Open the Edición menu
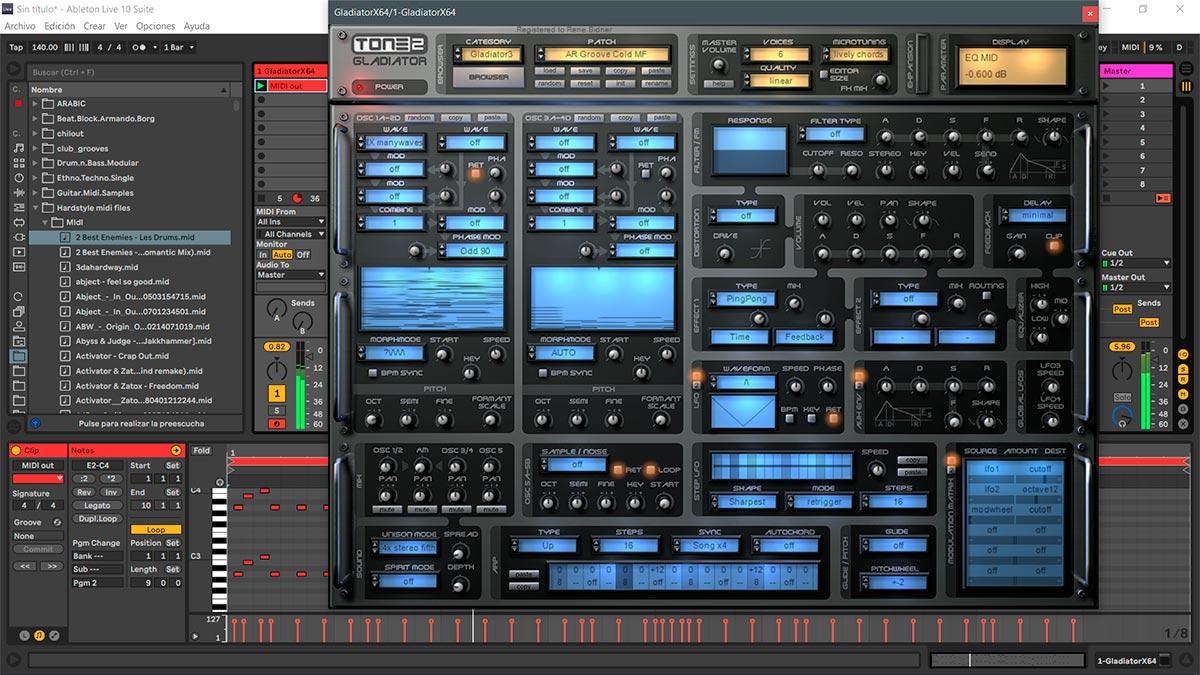 60,26
